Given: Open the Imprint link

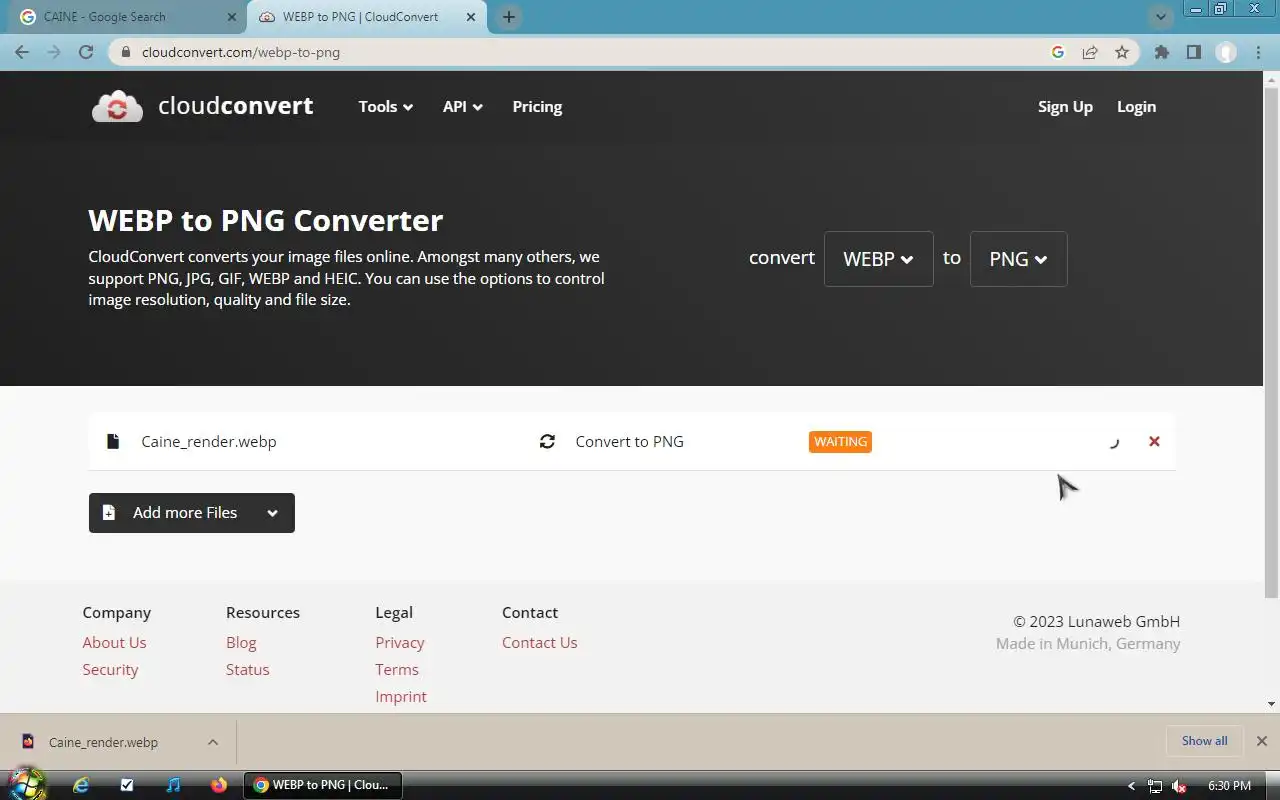Looking at the screenshot, I should point(401,697).
